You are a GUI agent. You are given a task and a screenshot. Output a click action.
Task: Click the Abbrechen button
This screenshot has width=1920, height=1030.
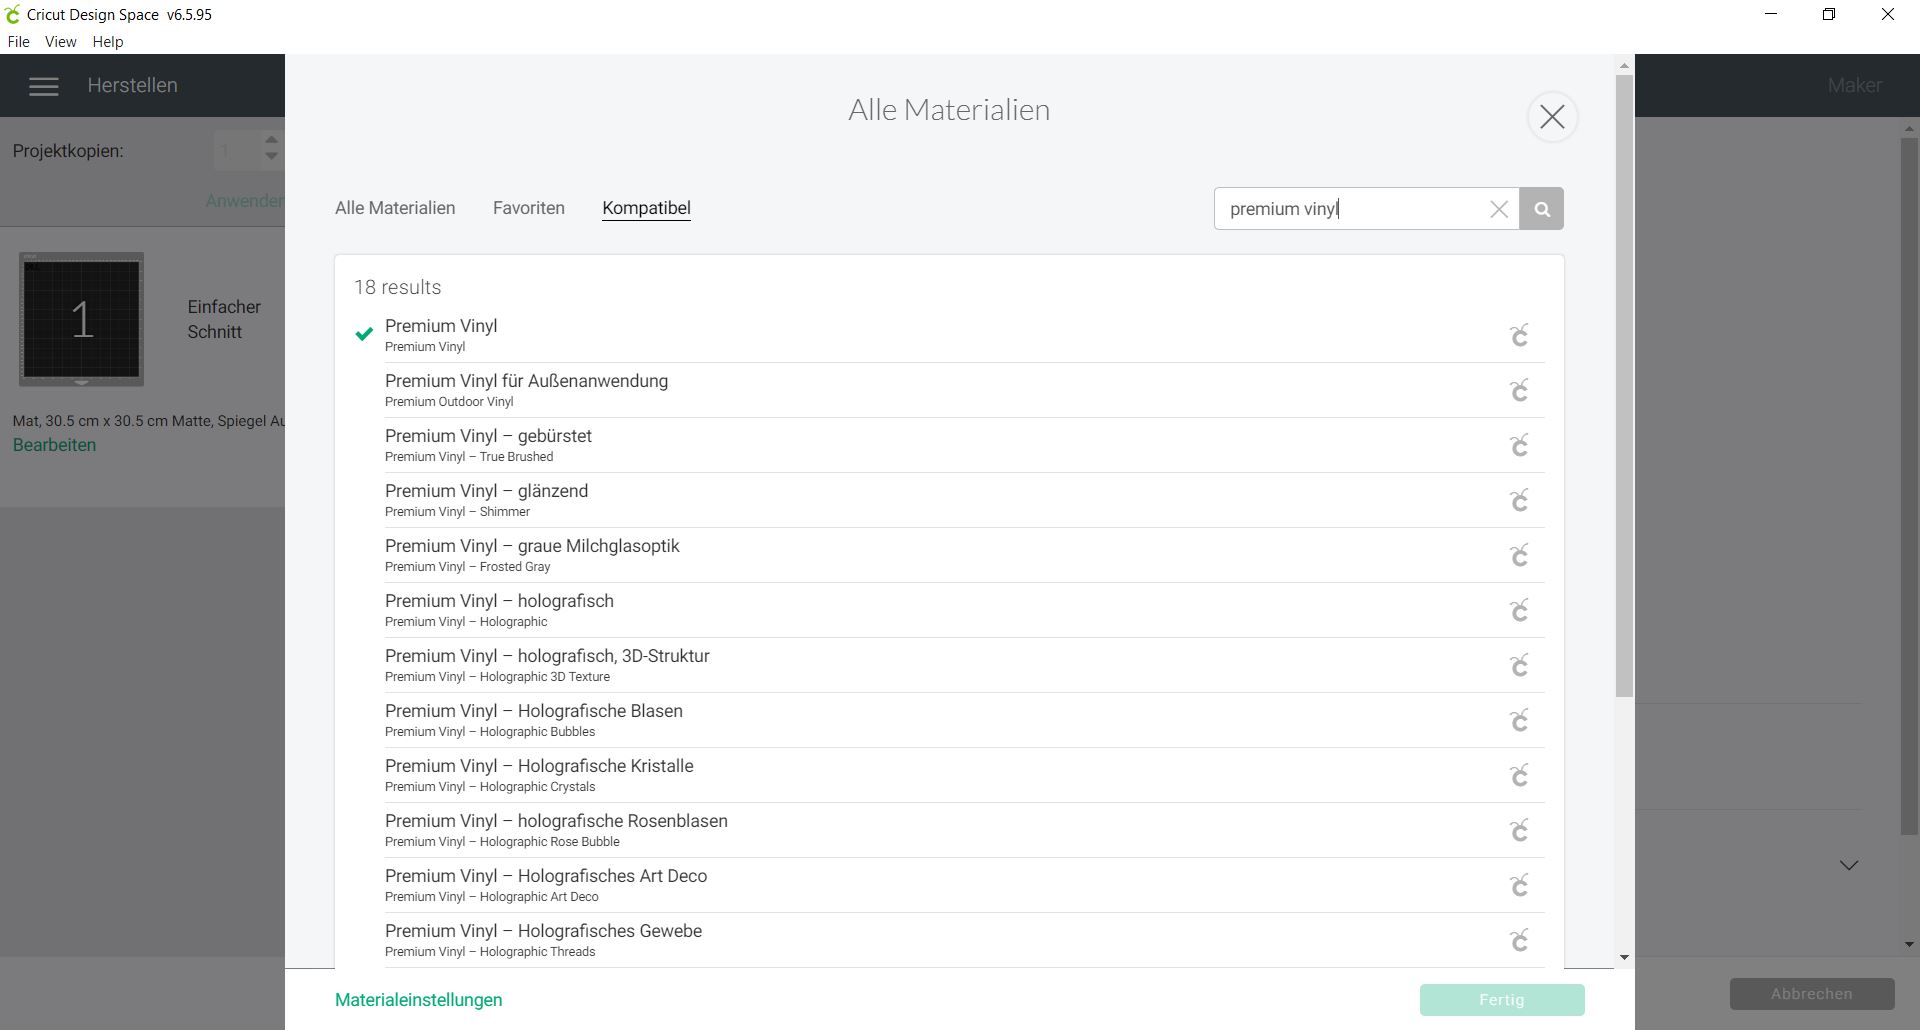1812,994
